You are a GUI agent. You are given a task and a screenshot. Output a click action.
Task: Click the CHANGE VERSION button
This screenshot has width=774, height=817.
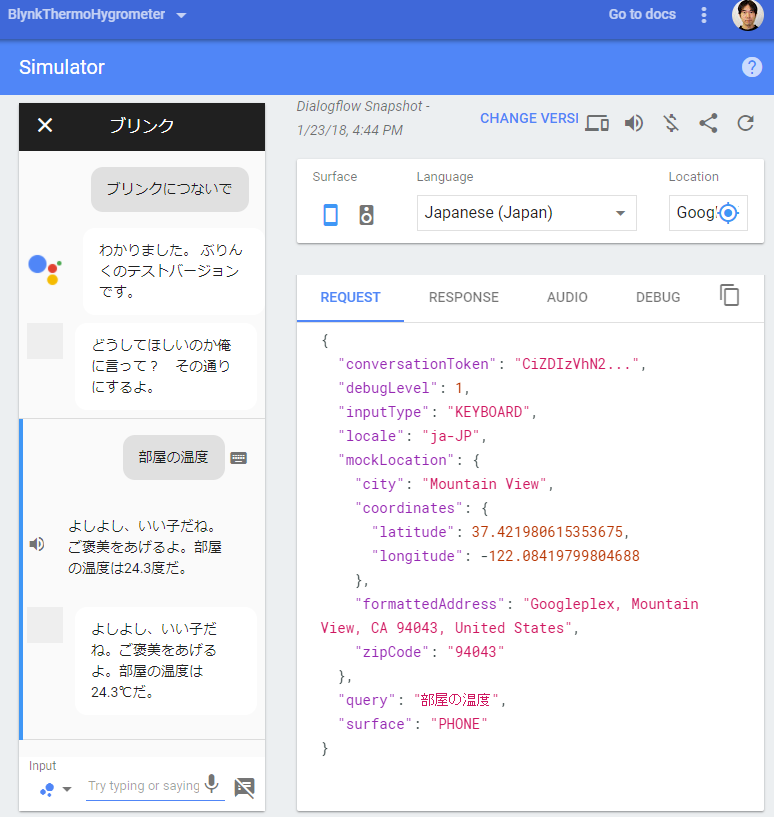(529, 118)
